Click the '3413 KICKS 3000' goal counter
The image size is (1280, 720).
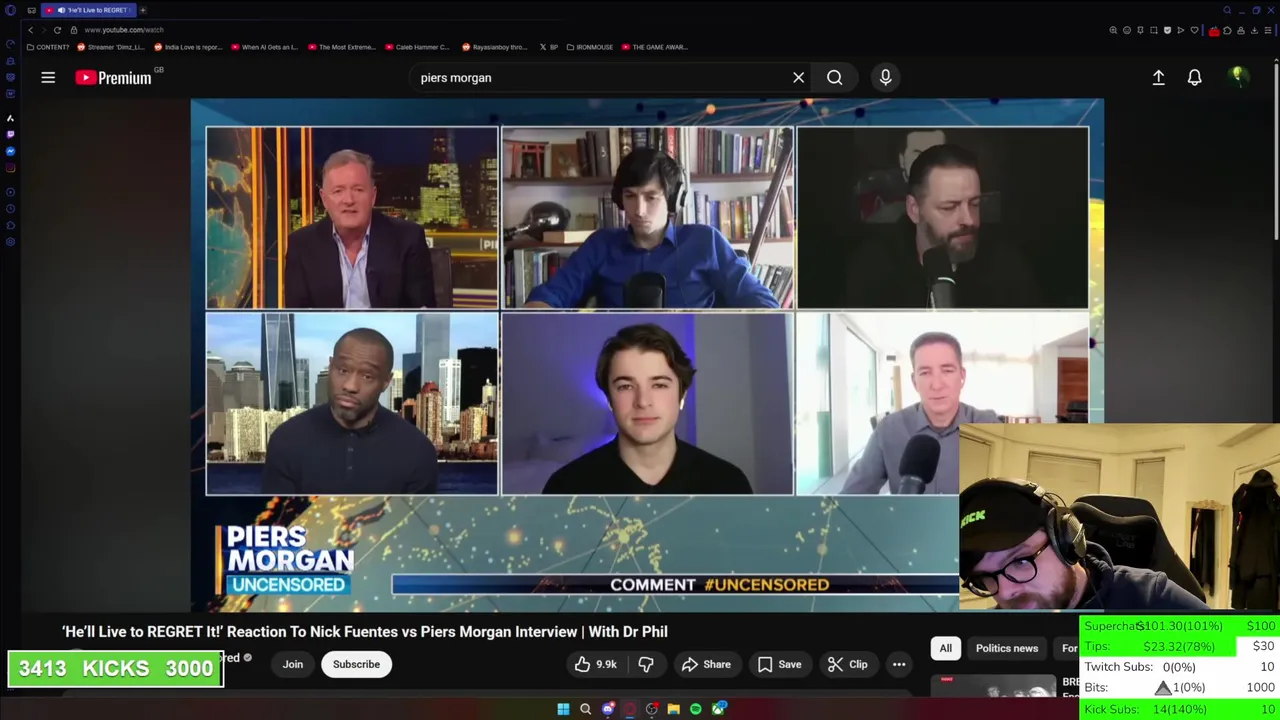(115, 669)
